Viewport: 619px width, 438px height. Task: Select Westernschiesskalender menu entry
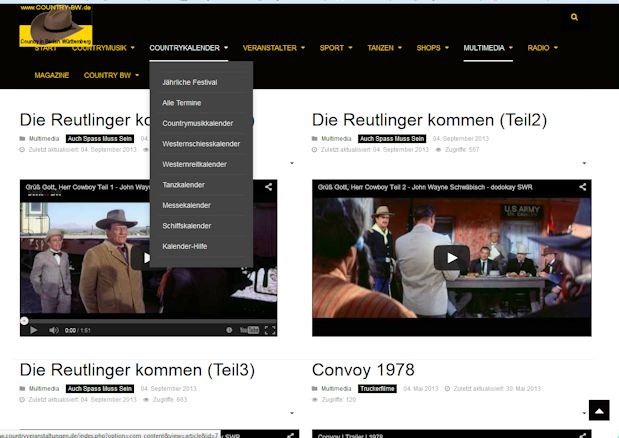coord(201,144)
